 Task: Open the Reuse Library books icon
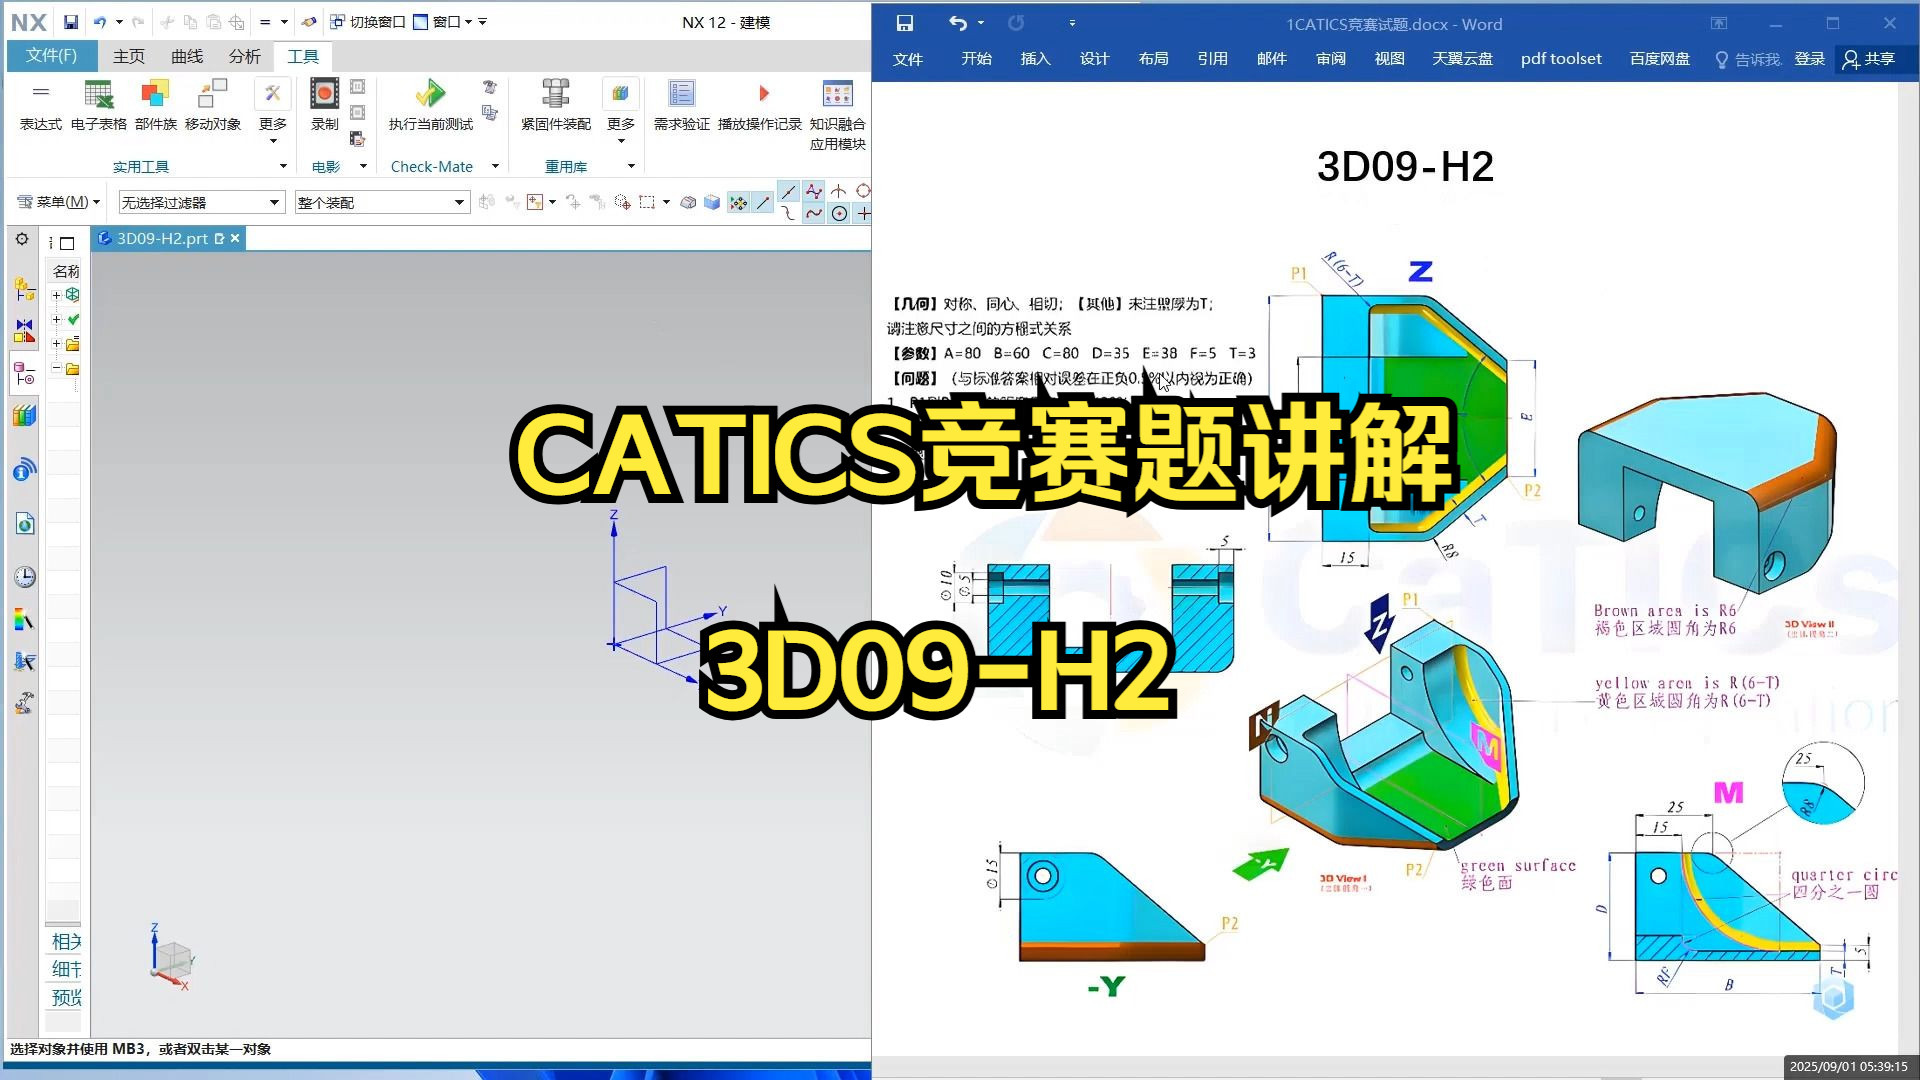point(24,416)
